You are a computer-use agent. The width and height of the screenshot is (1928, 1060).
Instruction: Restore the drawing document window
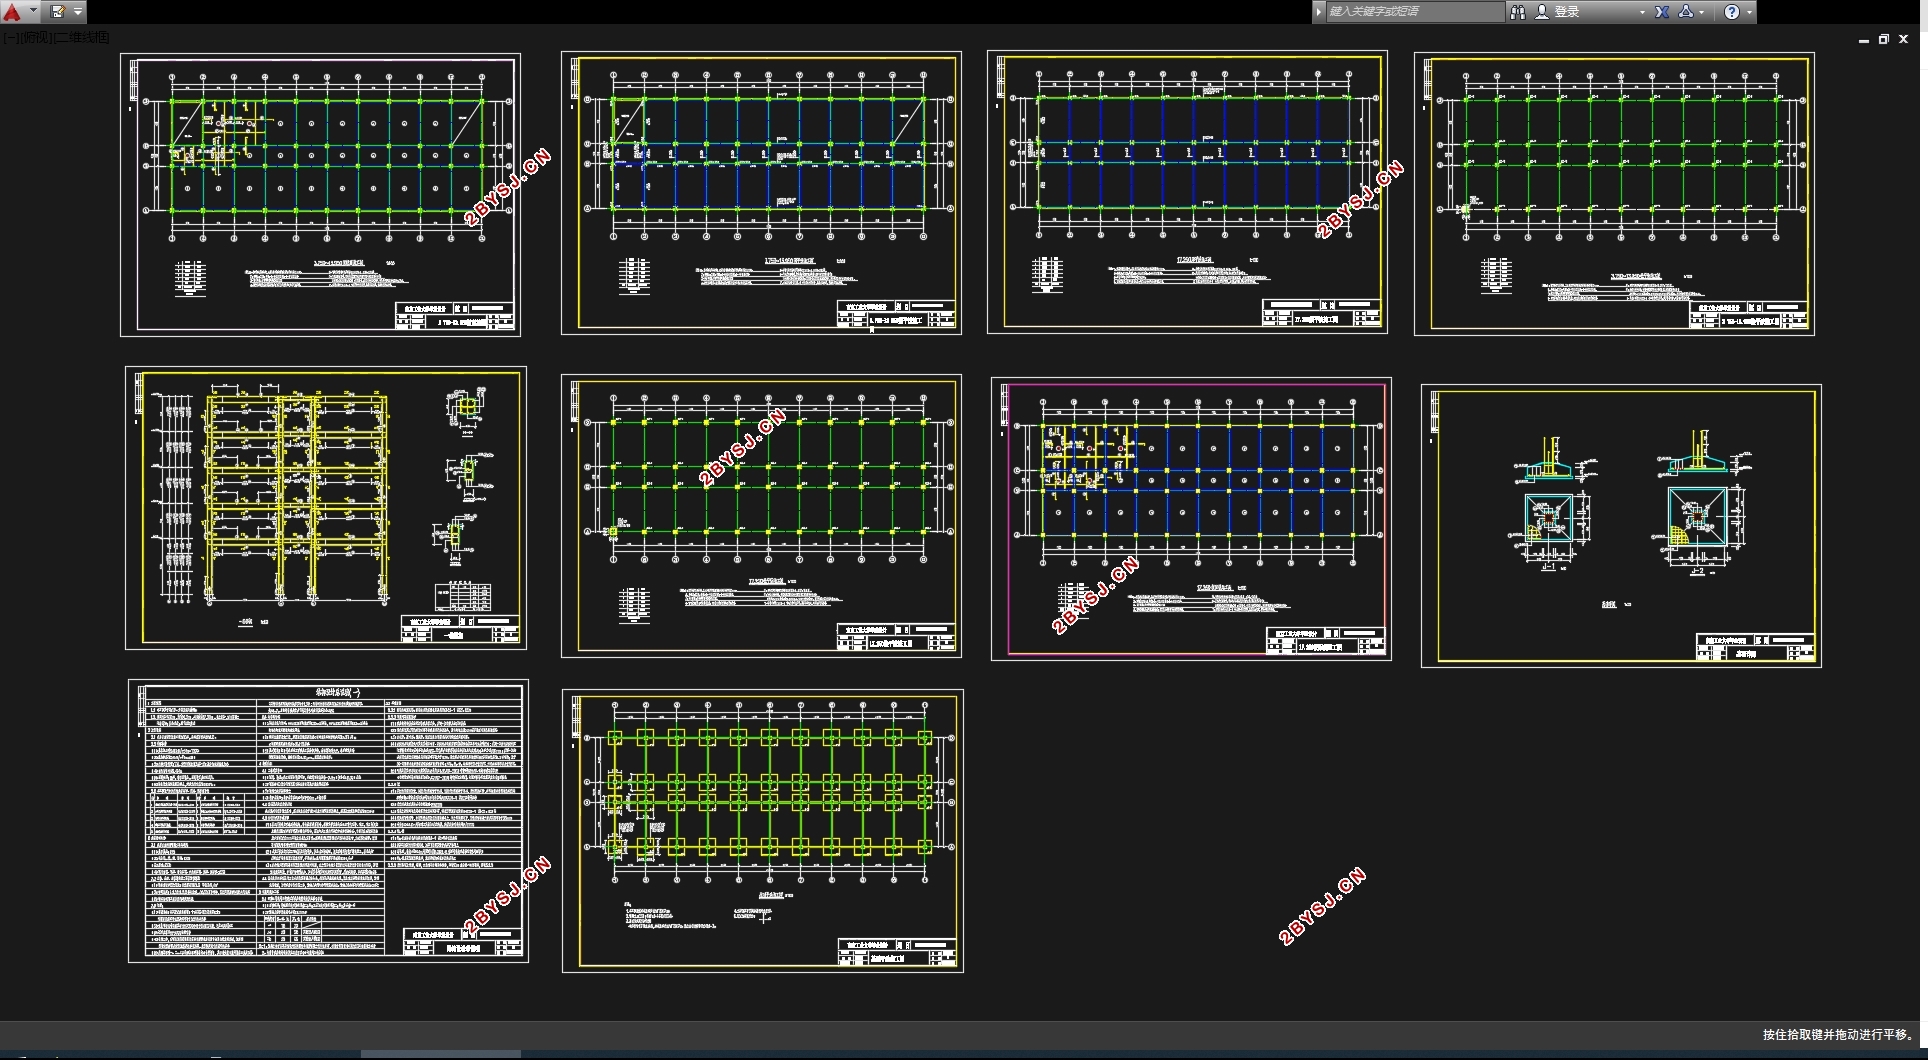pyautogui.click(x=1883, y=40)
